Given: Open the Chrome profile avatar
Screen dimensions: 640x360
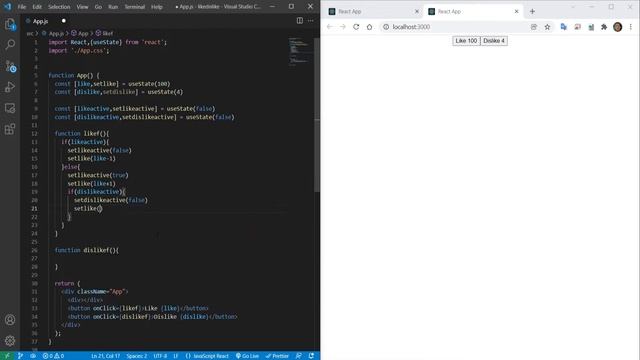Looking at the screenshot, I should pos(618,27).
